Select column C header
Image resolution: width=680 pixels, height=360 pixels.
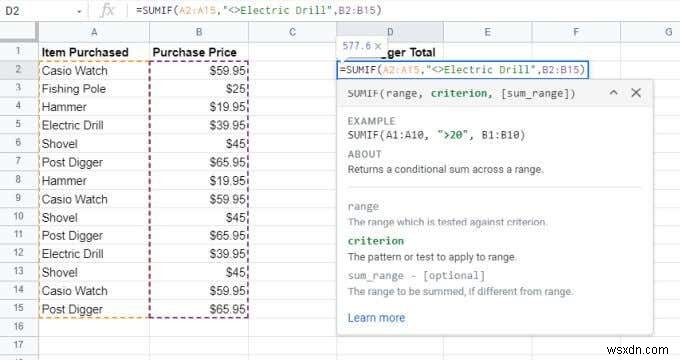pos(292,32)
